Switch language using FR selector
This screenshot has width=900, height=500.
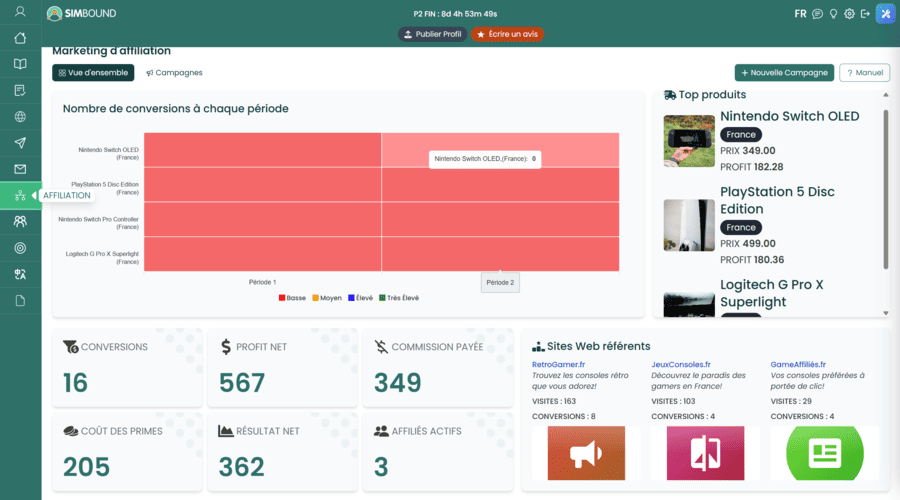800,14
